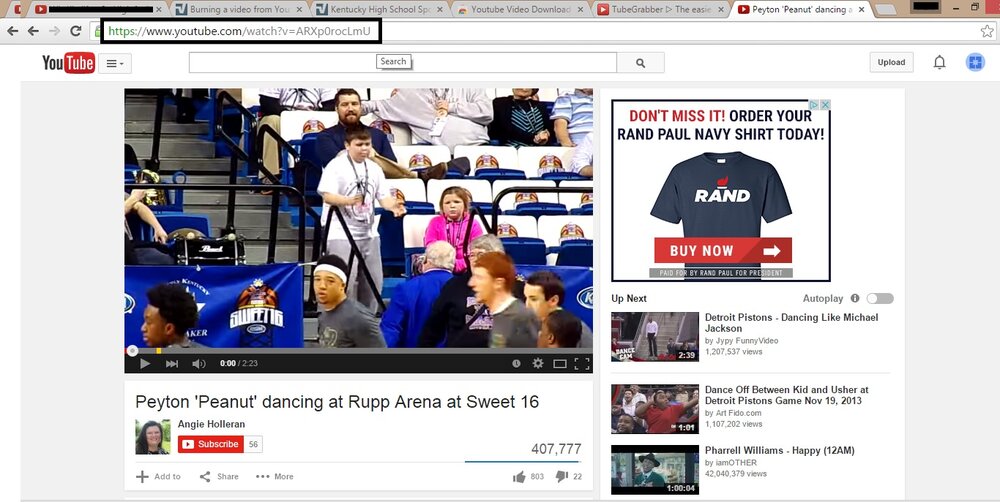Enter fullscreen in the video player
This screenshot has height=502, width=1000.
point(582,364)
